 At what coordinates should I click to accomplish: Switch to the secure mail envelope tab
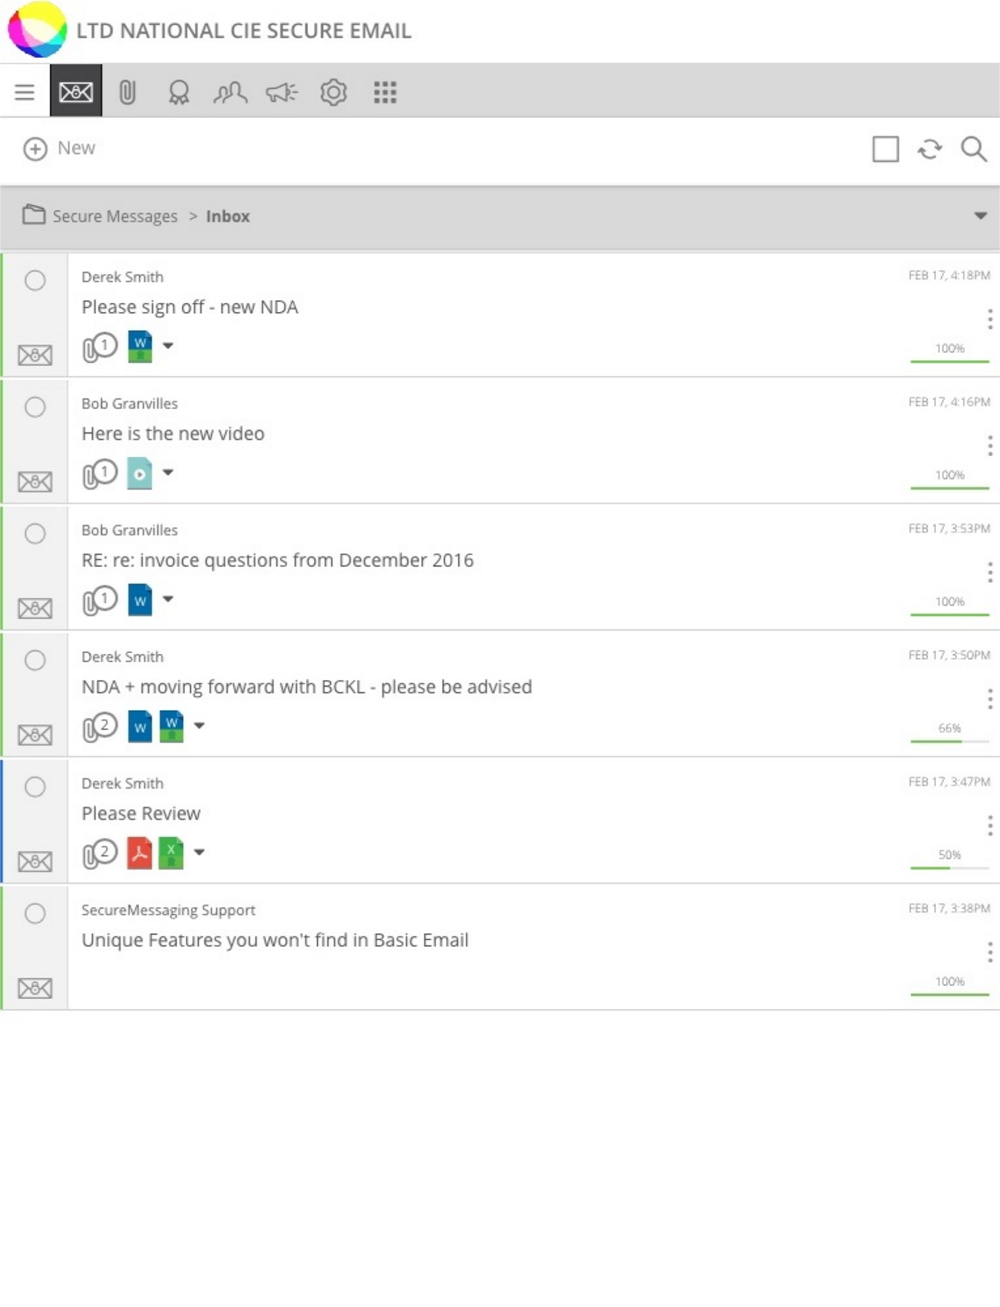coord(76,93)
